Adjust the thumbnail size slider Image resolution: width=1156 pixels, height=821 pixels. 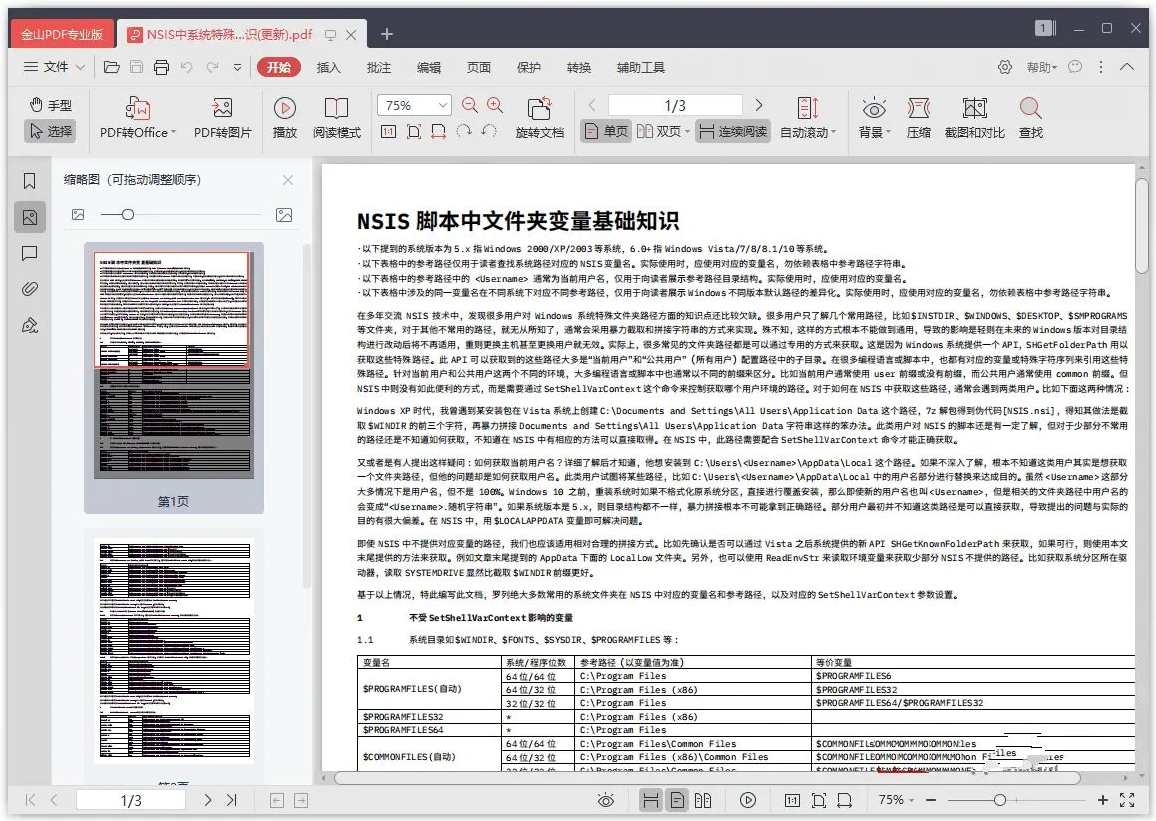[x=126, y=214]
